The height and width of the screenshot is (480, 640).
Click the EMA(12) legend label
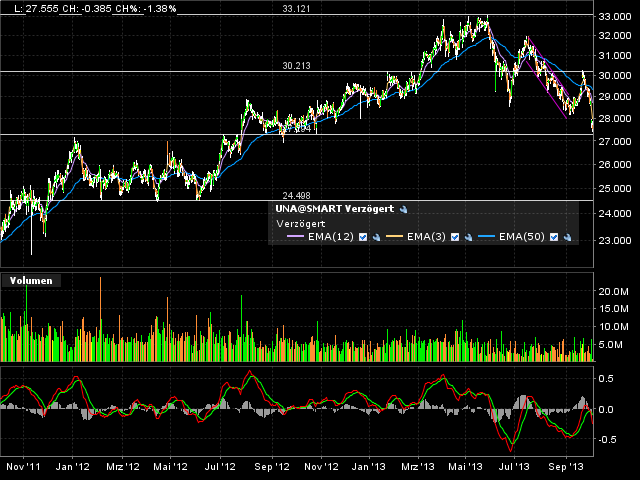click(331, 237)
